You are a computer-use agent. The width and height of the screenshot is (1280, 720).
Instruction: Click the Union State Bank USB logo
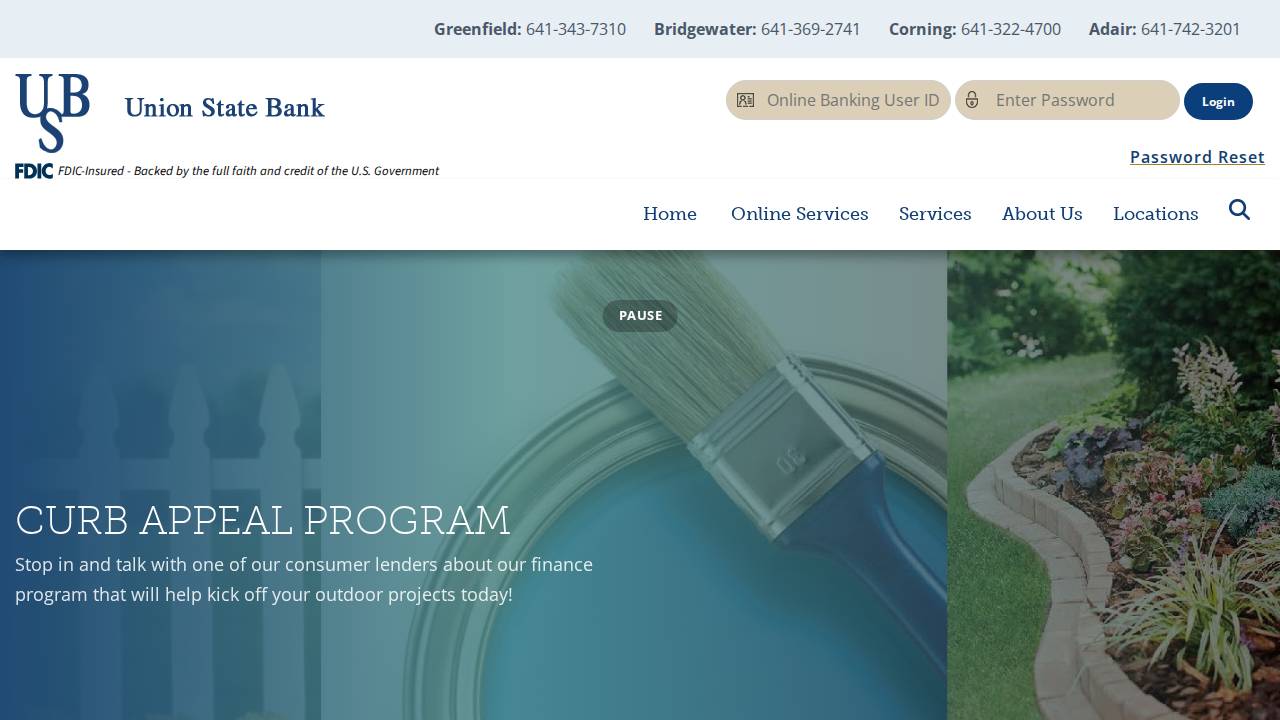(52, 110)
